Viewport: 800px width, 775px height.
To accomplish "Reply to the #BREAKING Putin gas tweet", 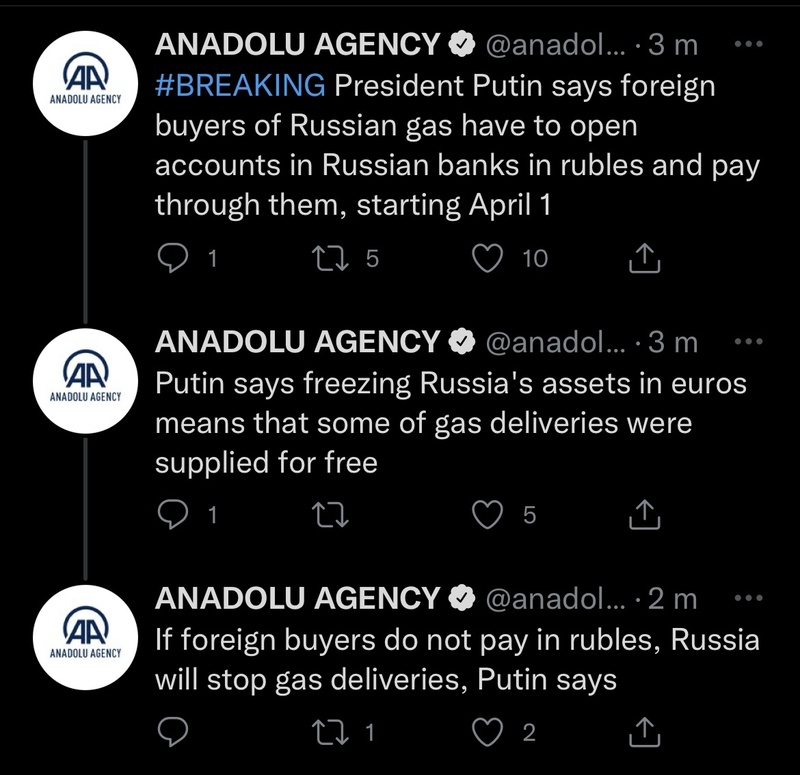I will [x=175, y=259].
